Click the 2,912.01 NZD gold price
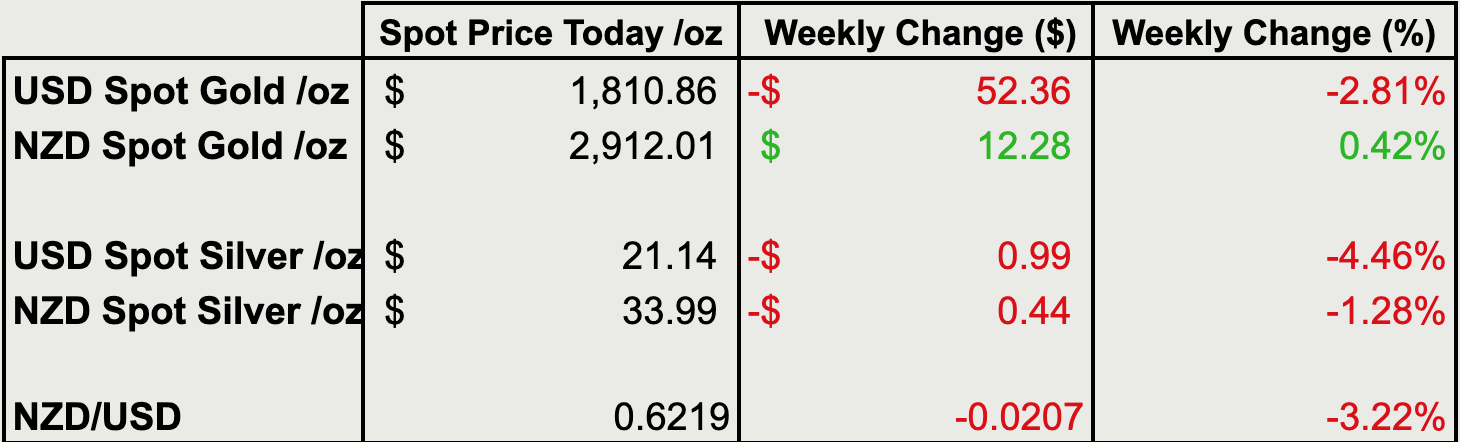1460x442 pixels. [x=644, y=147]
